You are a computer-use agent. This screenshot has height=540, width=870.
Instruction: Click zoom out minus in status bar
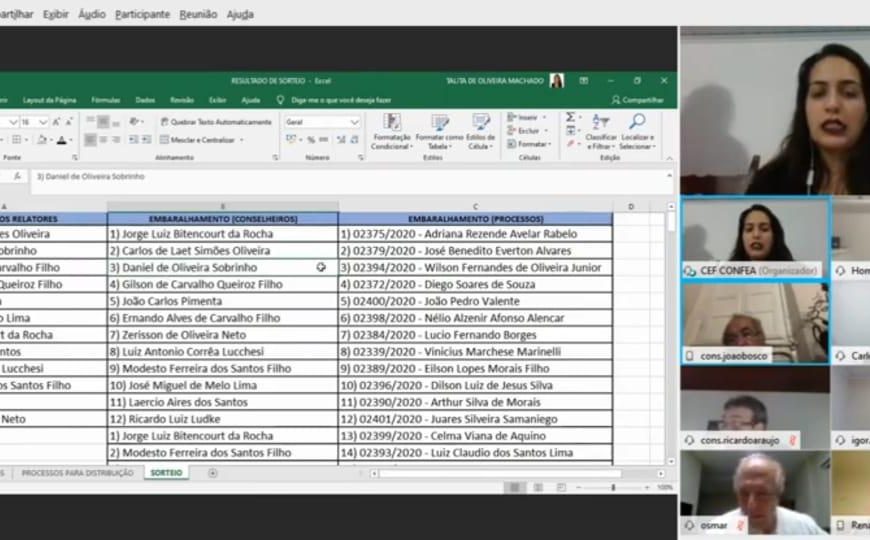tap(578, 487)
